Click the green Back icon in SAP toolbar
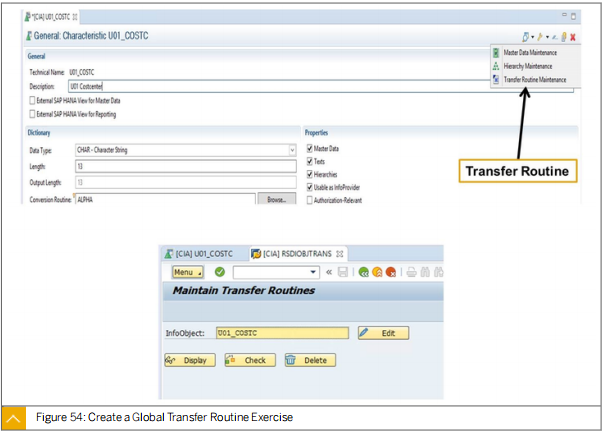The width and height of the screenshot is (602, 431). tap(363, 272)
